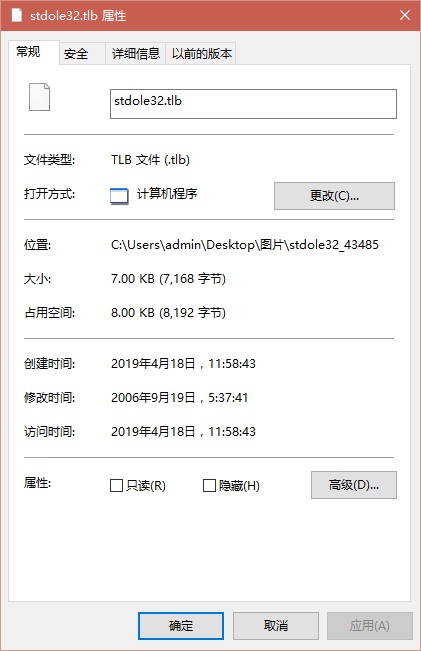421x651 pixels.
Task: Cancel the dialog with 取消
Action: 276,626
